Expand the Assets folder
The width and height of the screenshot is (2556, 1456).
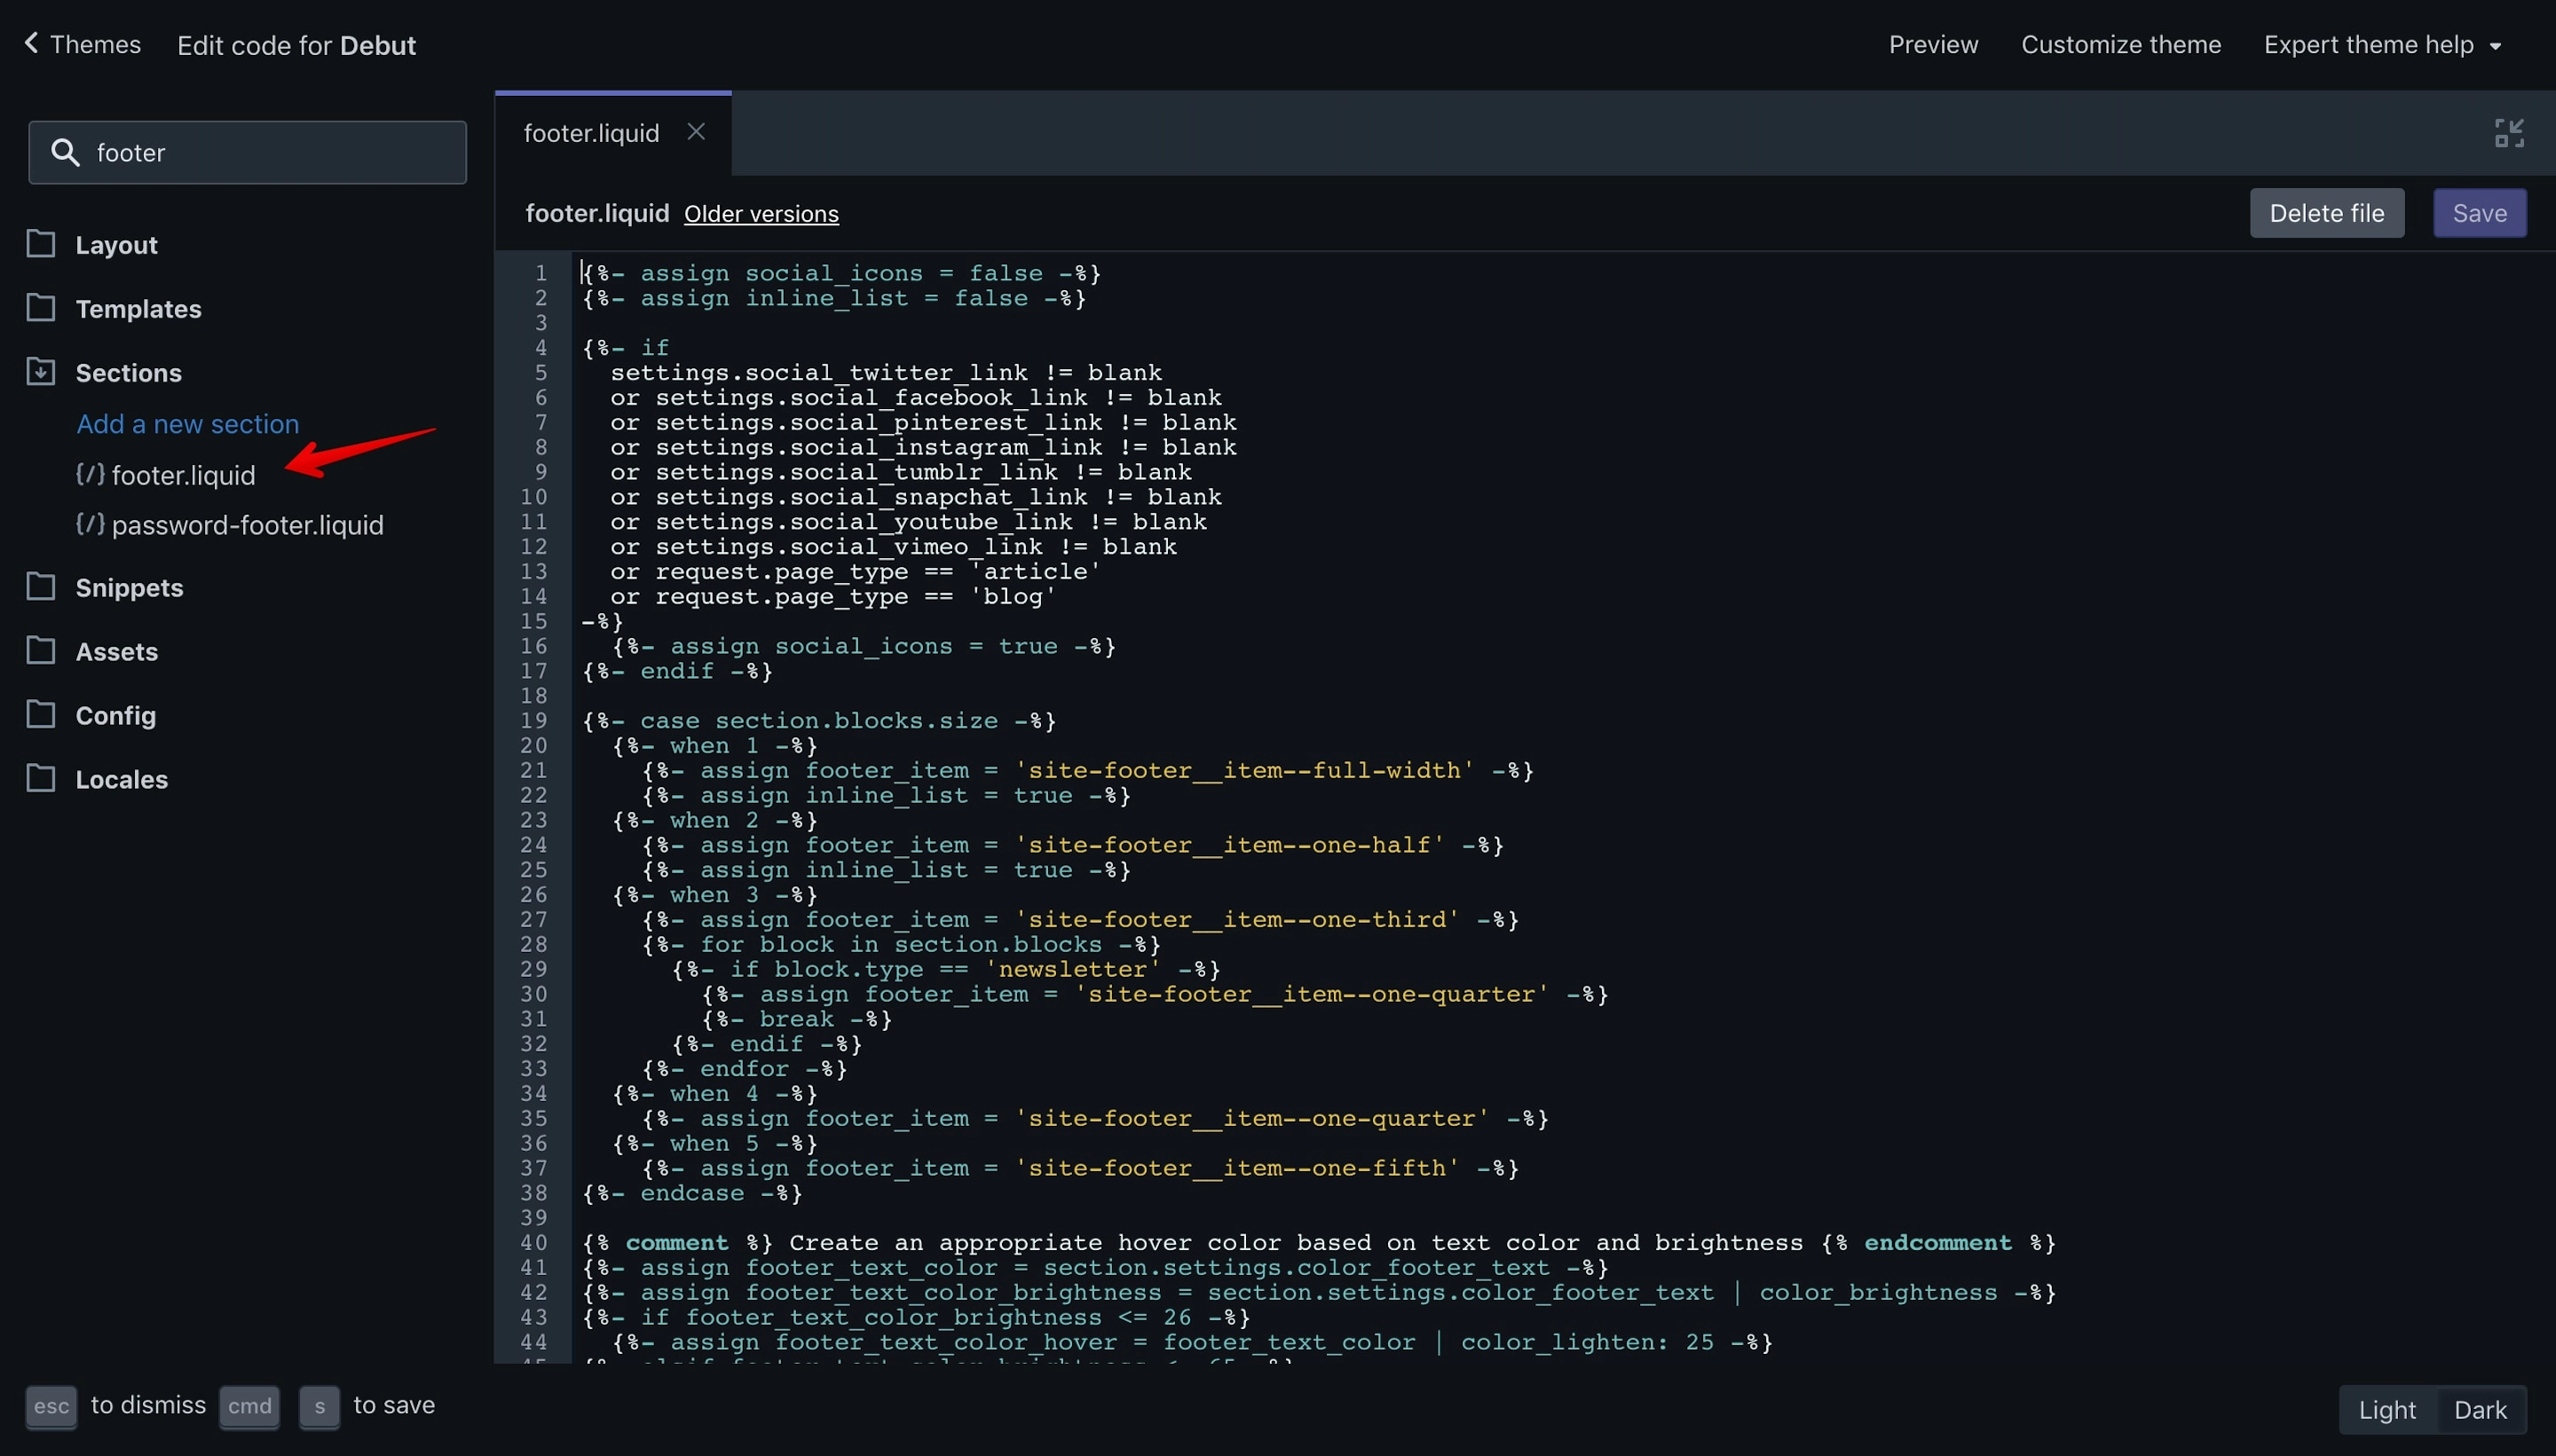[x=116, y=652]
